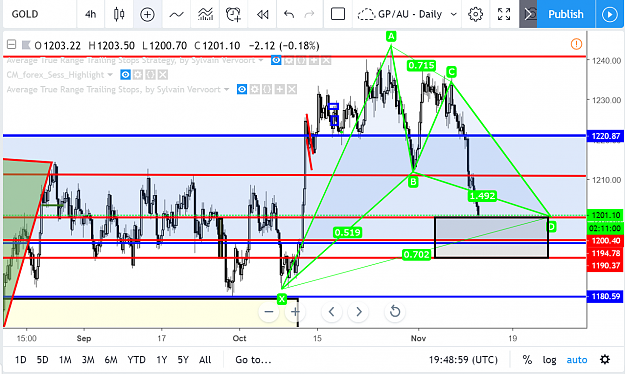
Task: Expand ATR Trailing Stops Strategy dropdown arrow
Action: [261, 61]
